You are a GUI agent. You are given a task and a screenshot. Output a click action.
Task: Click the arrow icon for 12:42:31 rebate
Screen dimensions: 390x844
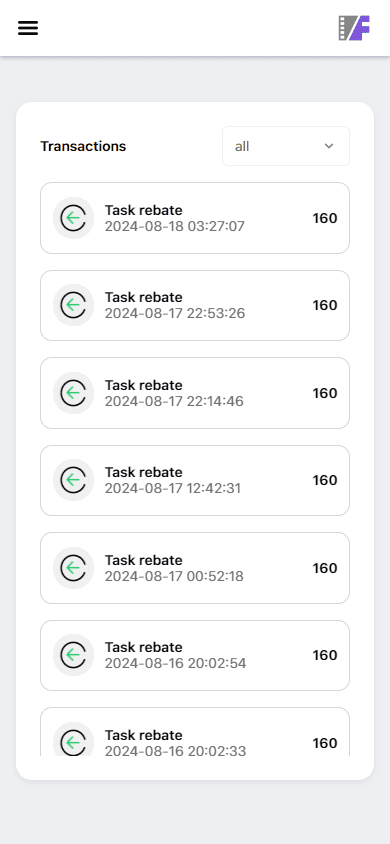(x=74, y=480)
